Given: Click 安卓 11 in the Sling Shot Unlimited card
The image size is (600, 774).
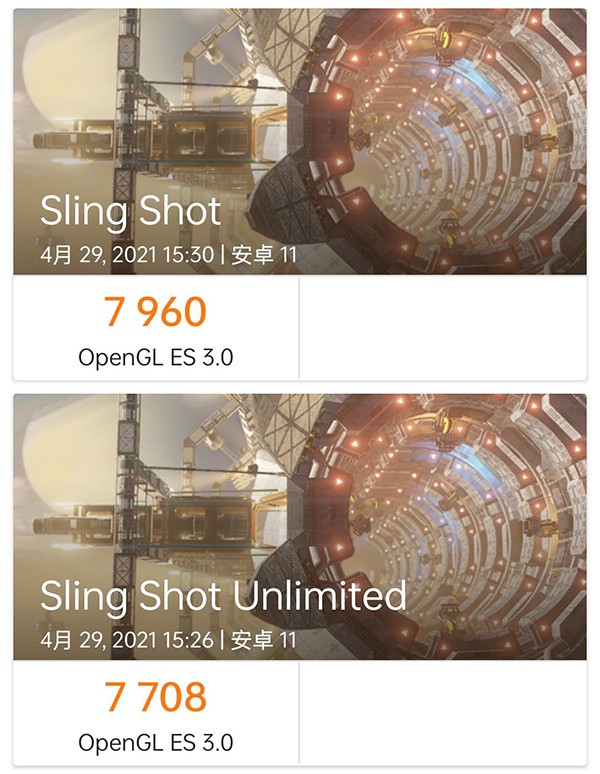Looking at the screenshot, I should pyautogui.click(x=264, y=639).
